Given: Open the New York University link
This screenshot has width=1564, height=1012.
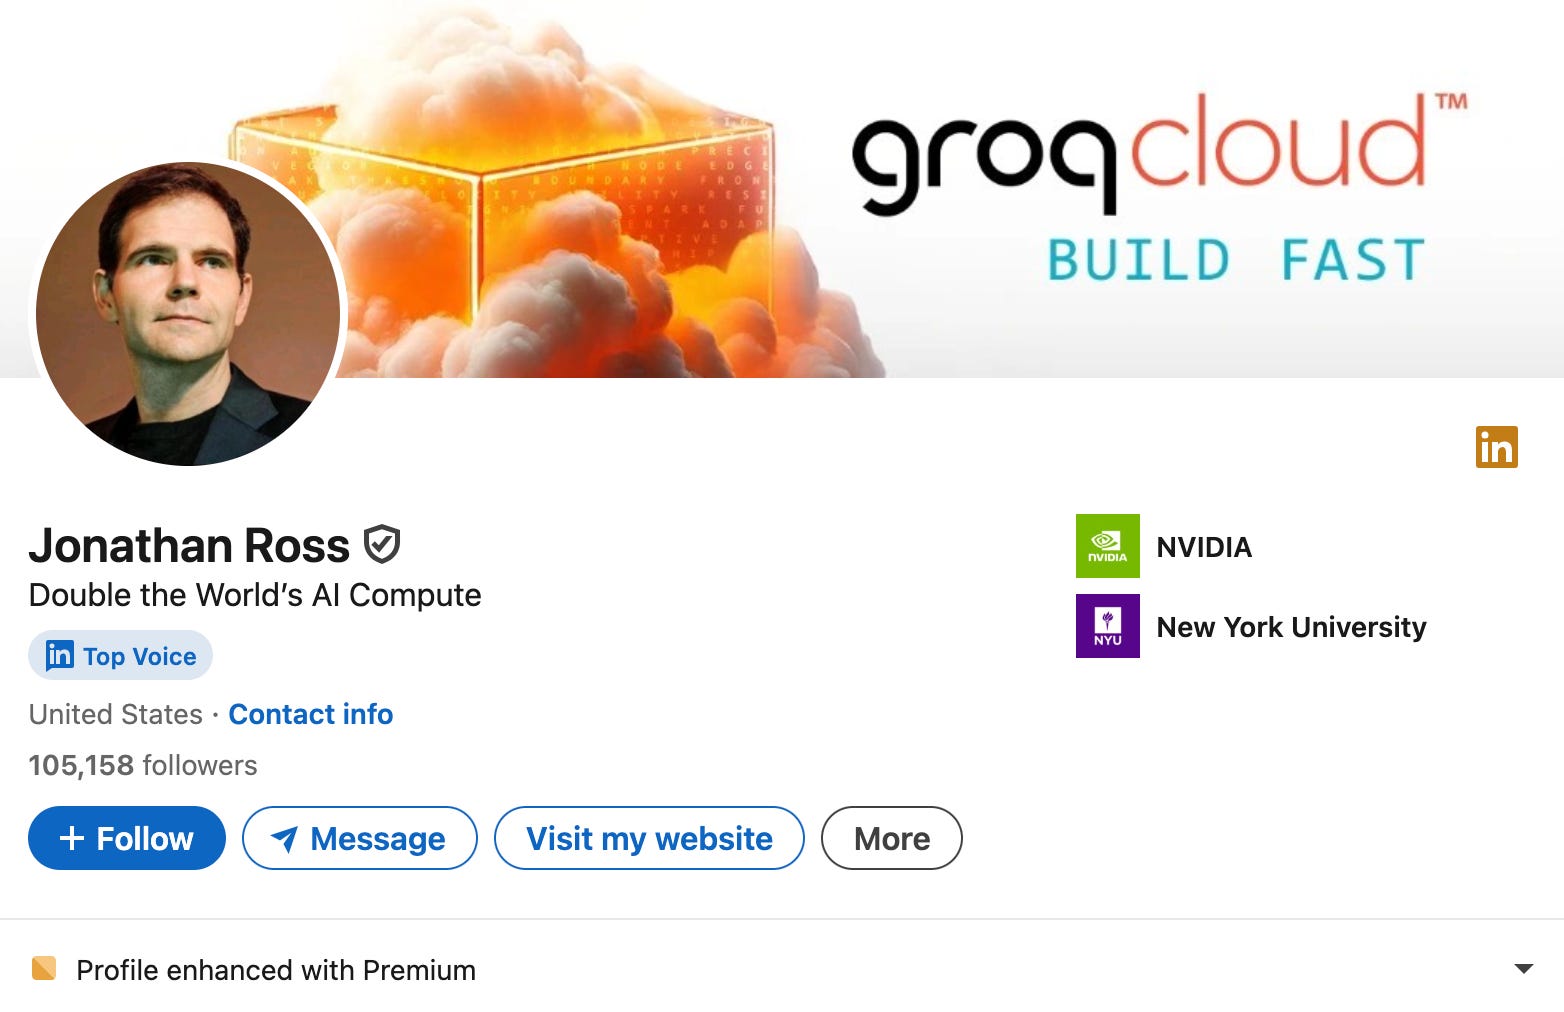Looking at the screenshot, I should pyautogui.click(x=1291, y=627).
